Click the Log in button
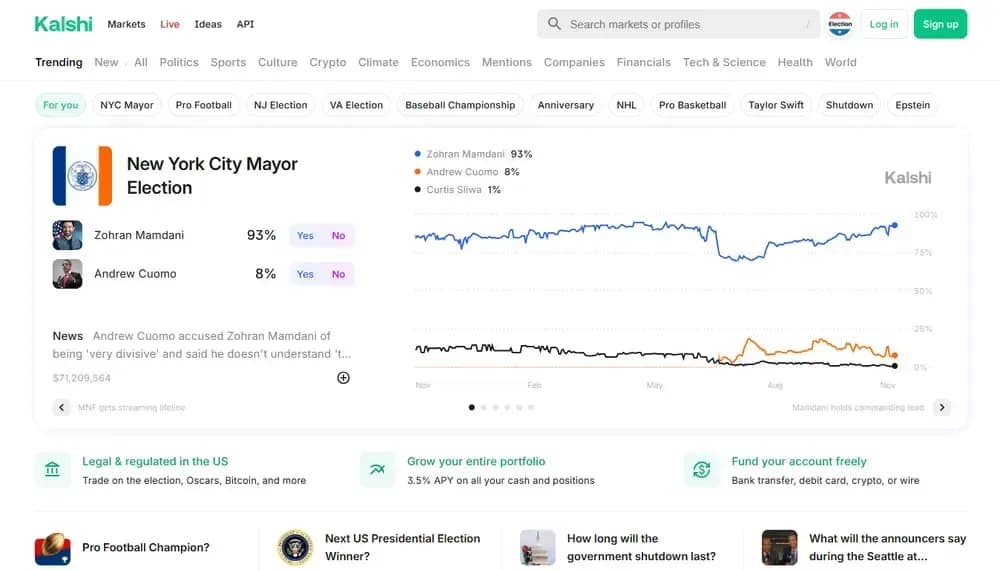 [x=884, y=24]
